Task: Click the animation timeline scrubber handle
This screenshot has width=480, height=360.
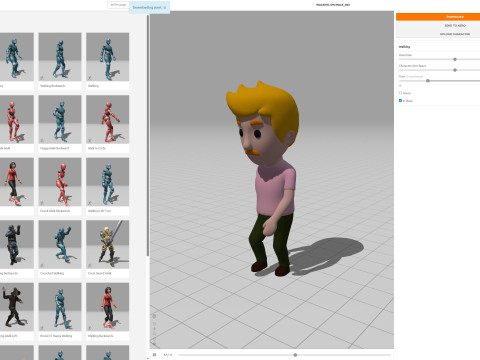Action: [x=295, y=355]
